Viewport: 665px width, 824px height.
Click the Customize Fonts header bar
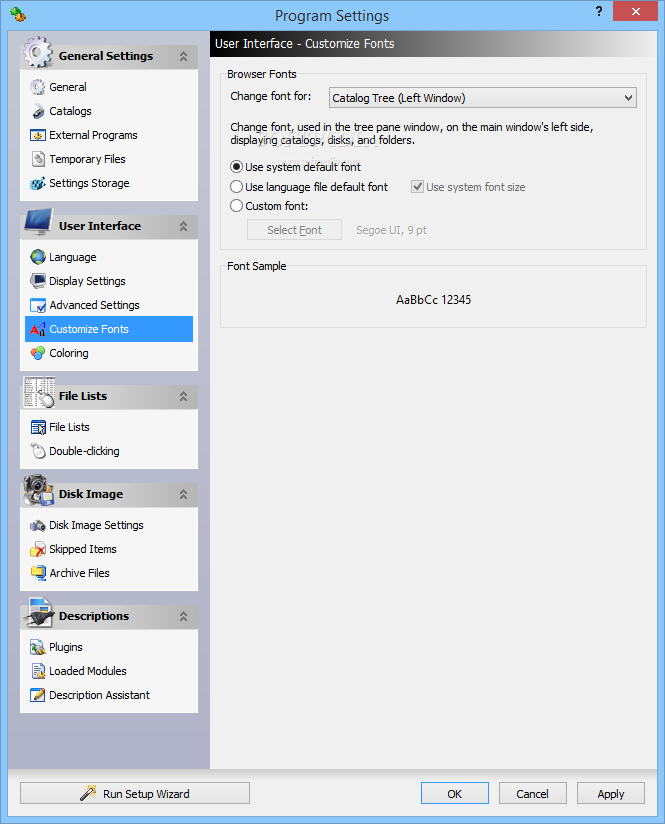(433, 44)
